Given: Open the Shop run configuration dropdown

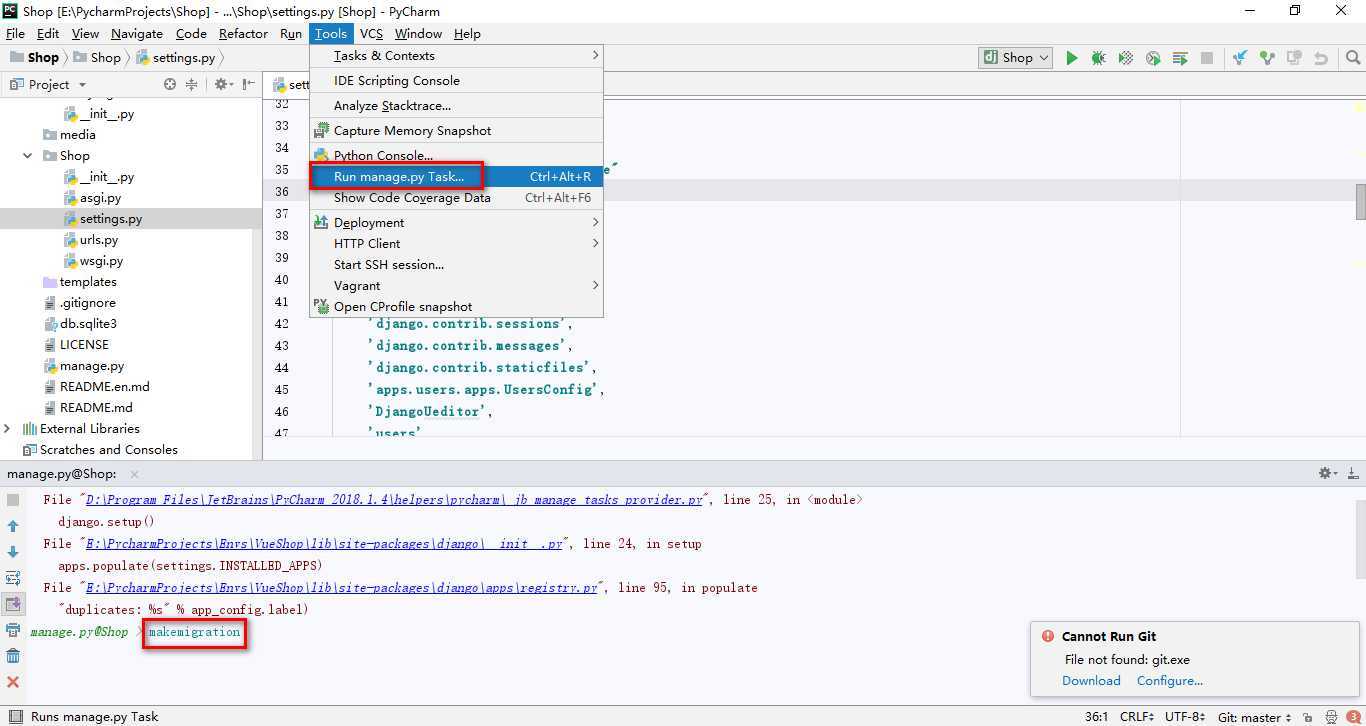Looking at the screenshot, I should 1016,58.
